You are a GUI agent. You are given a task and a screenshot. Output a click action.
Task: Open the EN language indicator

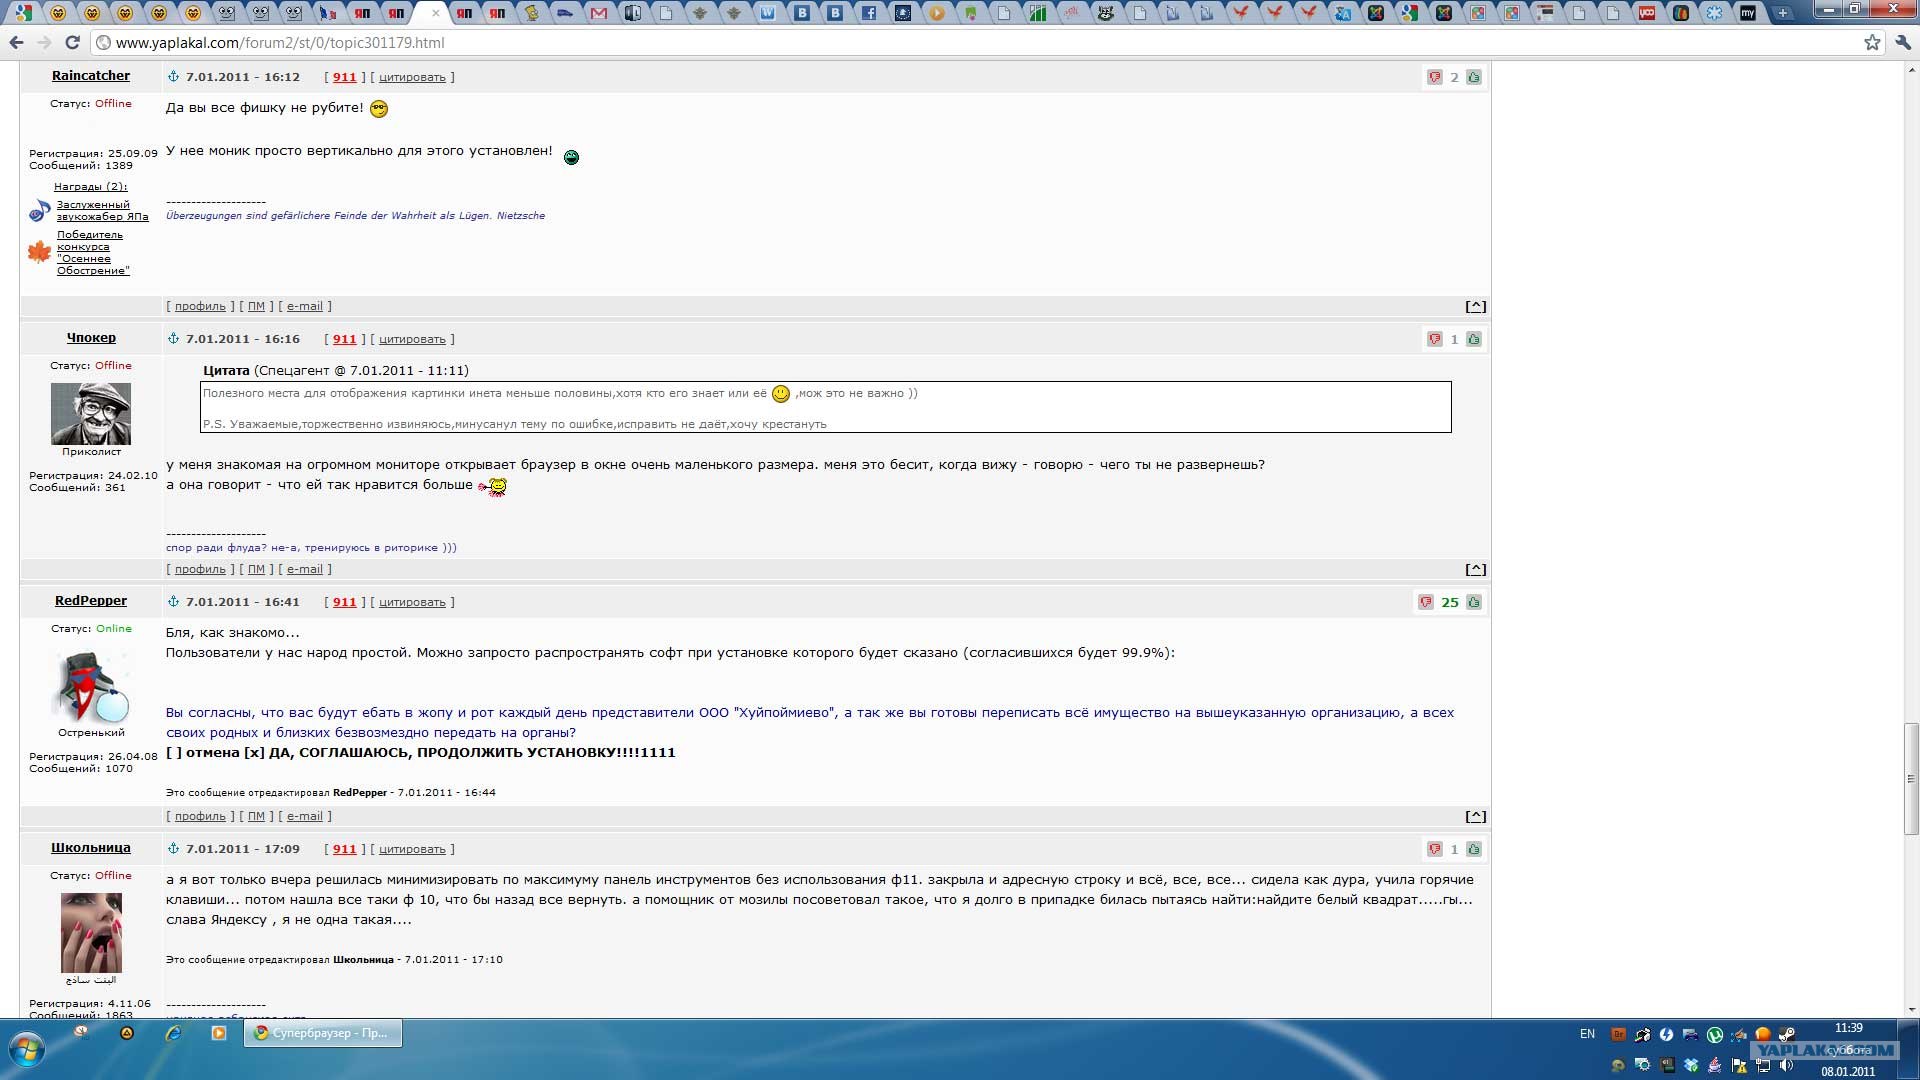point(1587,1034)
